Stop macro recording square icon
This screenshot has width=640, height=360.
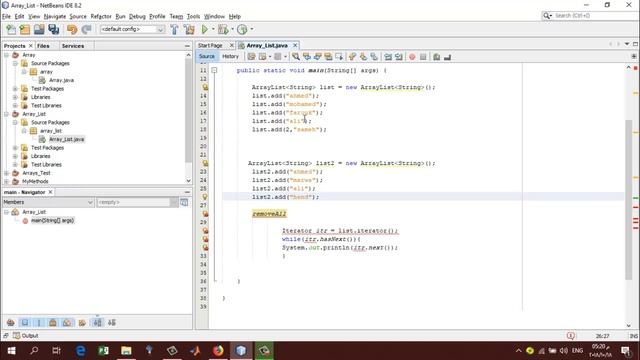[x=423, y=57]
